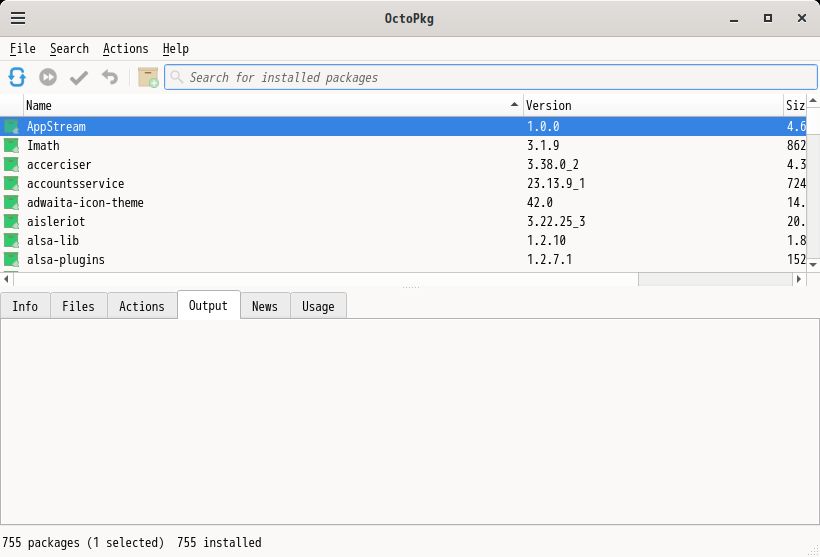Image resolution: width=820 pixels, height=557 pixels.
Task: Click the System upgrade fast-forward icon
Action: coord(48,77)
